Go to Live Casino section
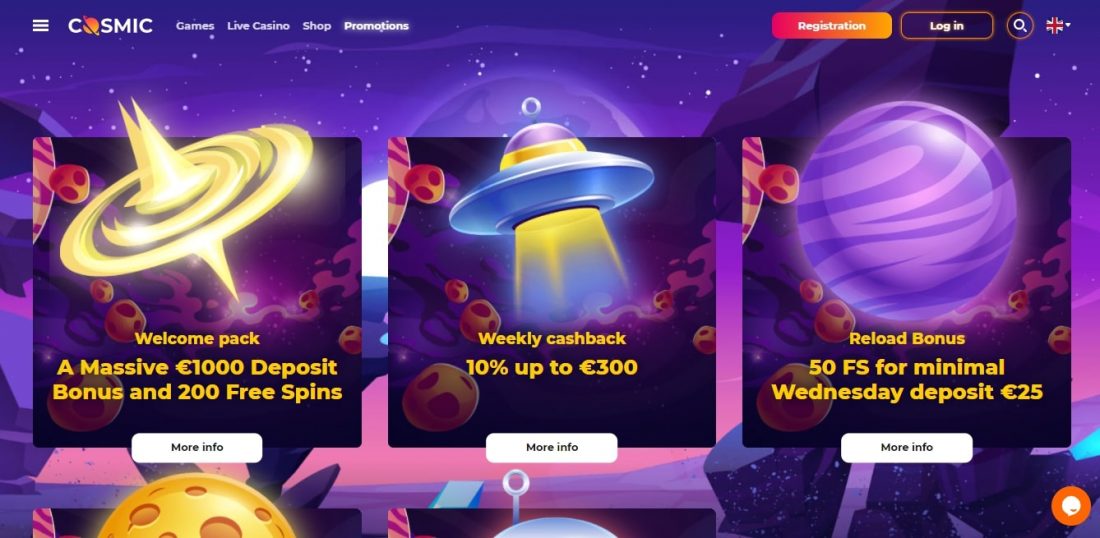This screenshot has width=1100, height=538. click(258, 26)
